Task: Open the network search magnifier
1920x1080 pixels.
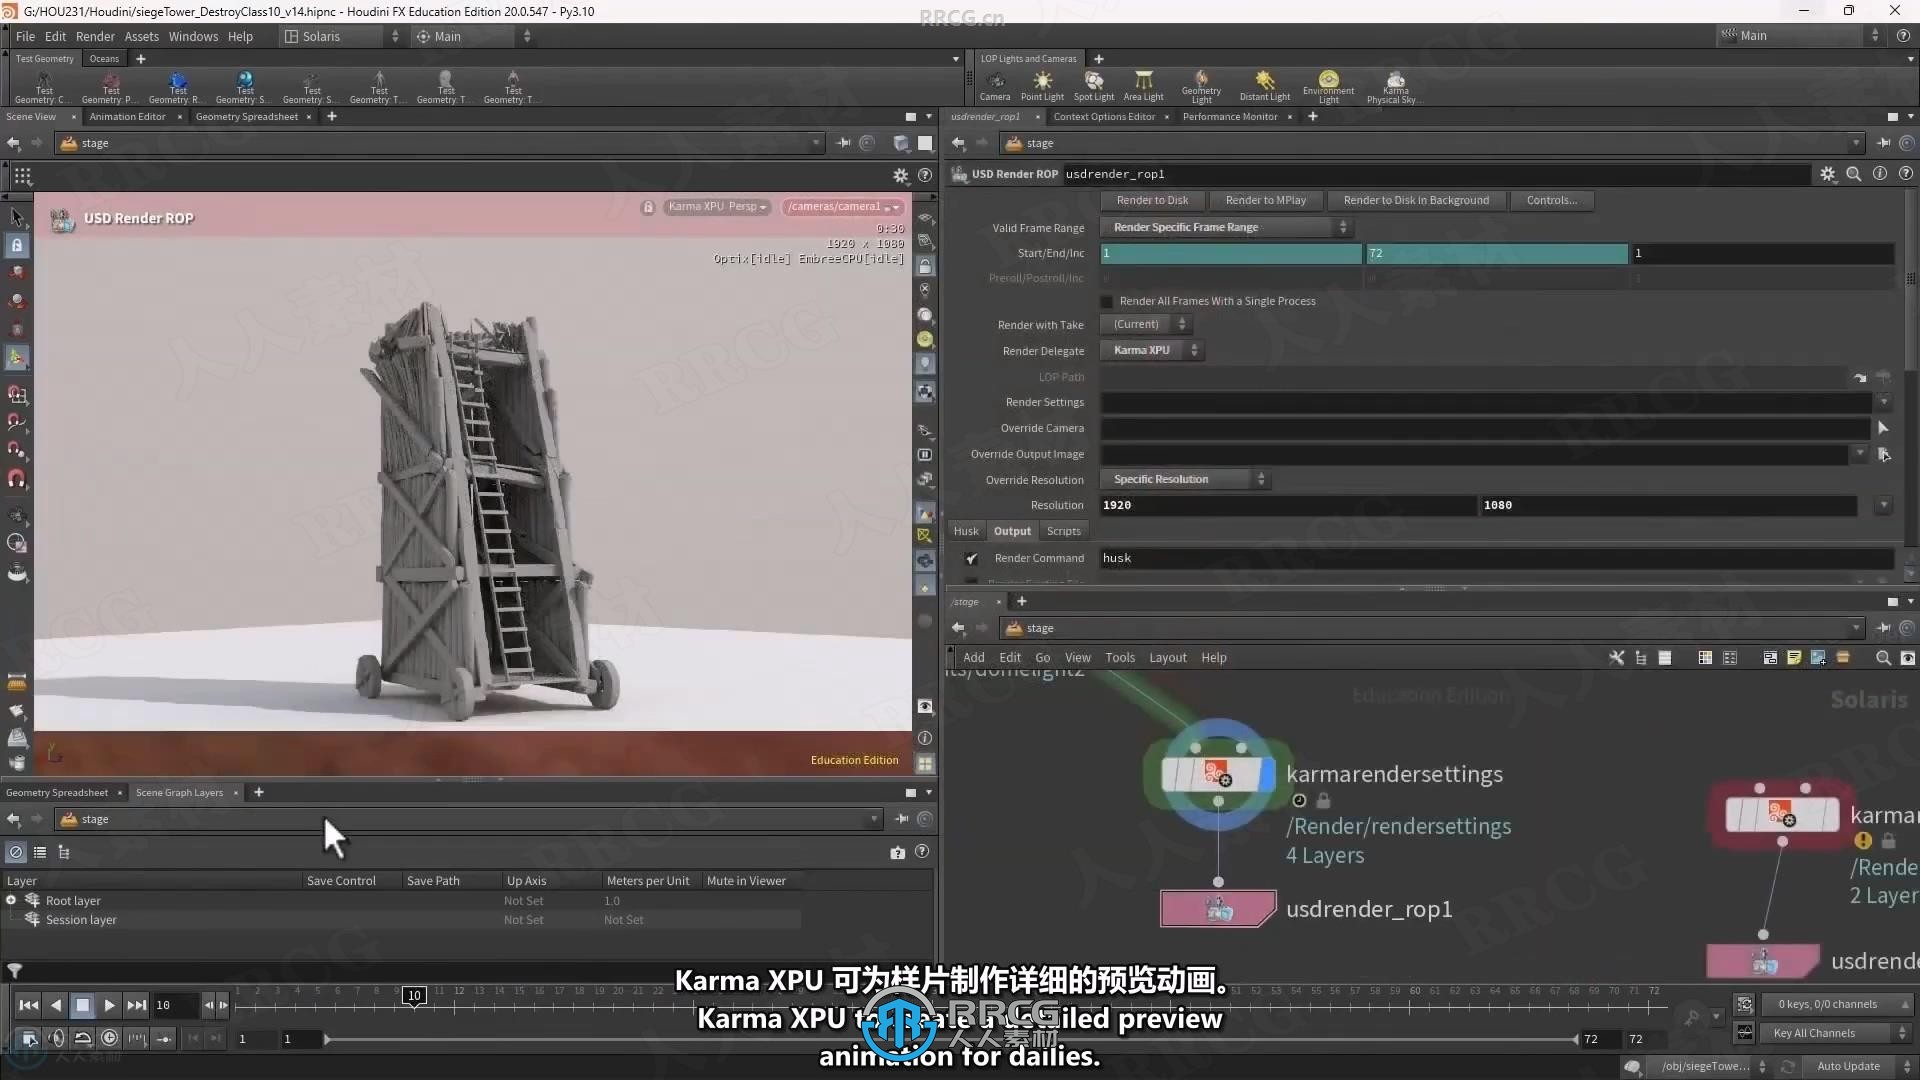Action: 1883,658
